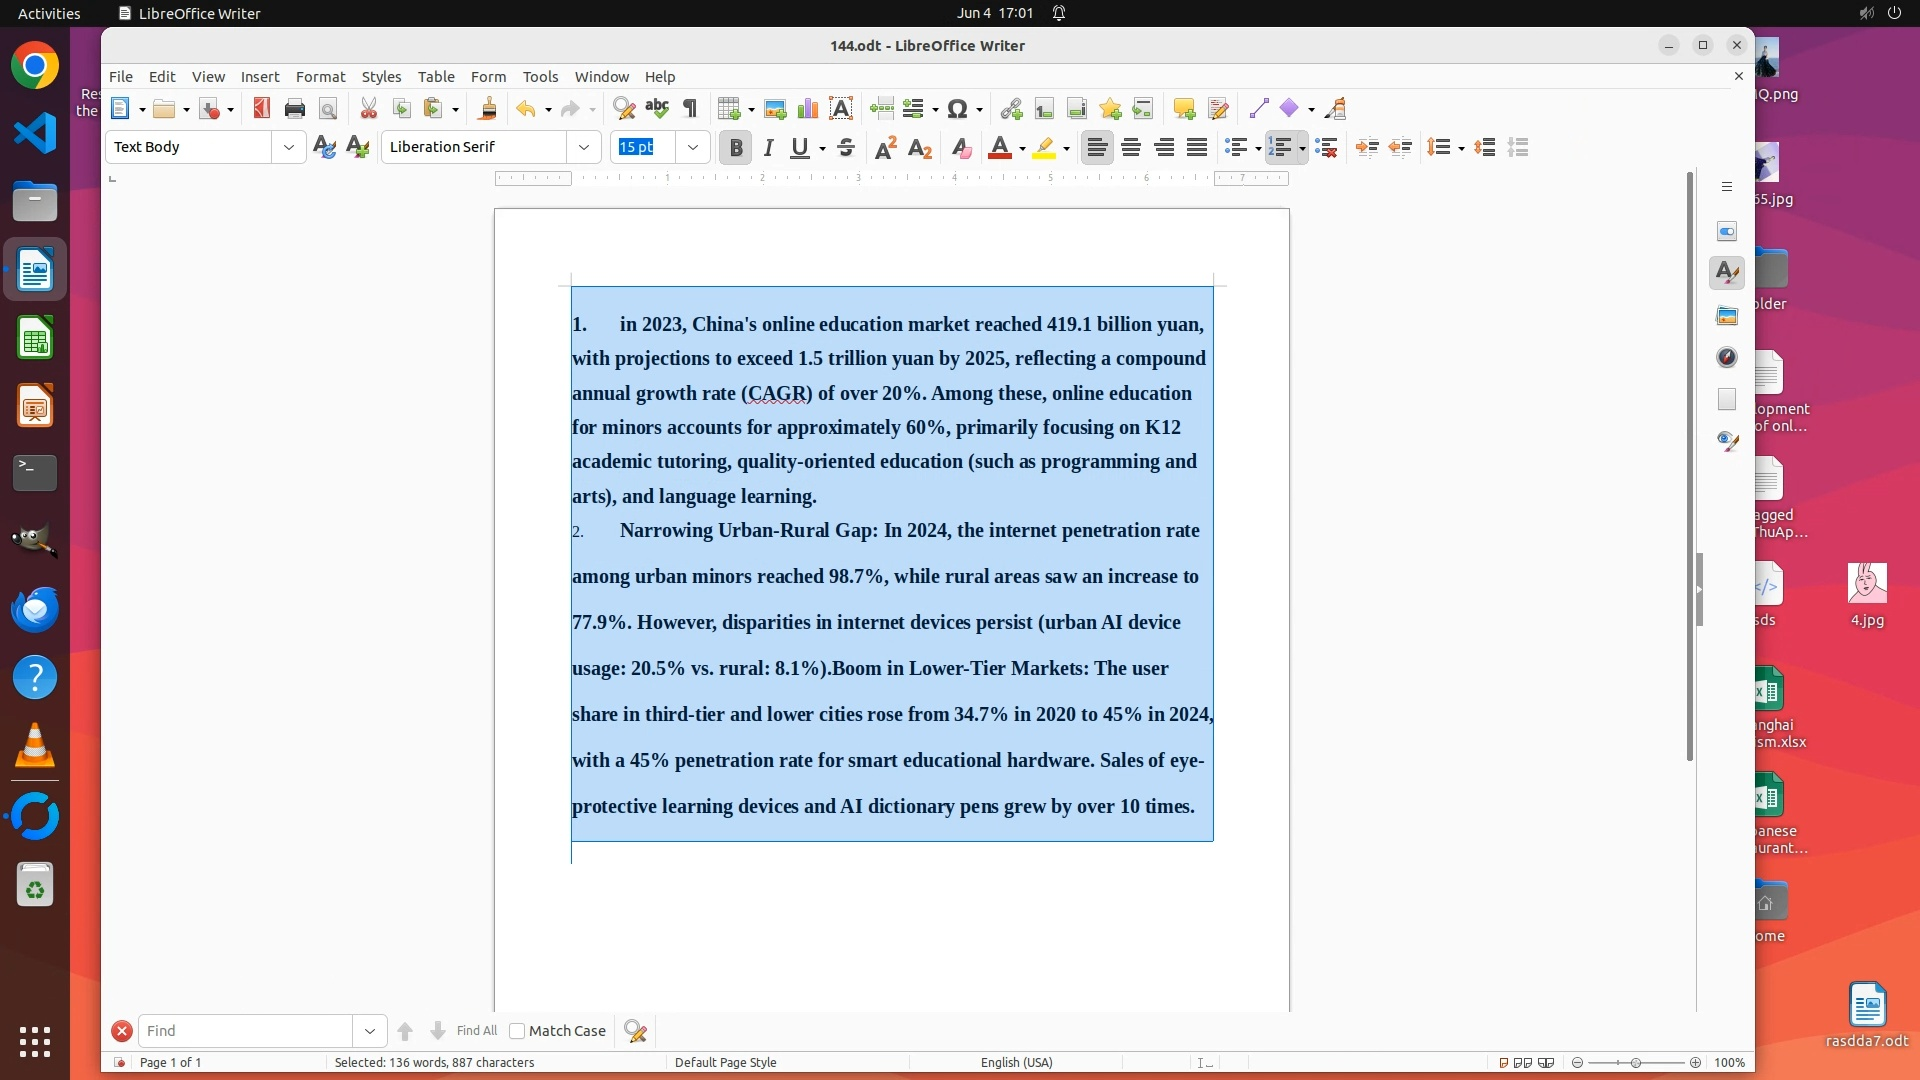
Task: Open the Special Character omega icon
Action: click(957, 108)
